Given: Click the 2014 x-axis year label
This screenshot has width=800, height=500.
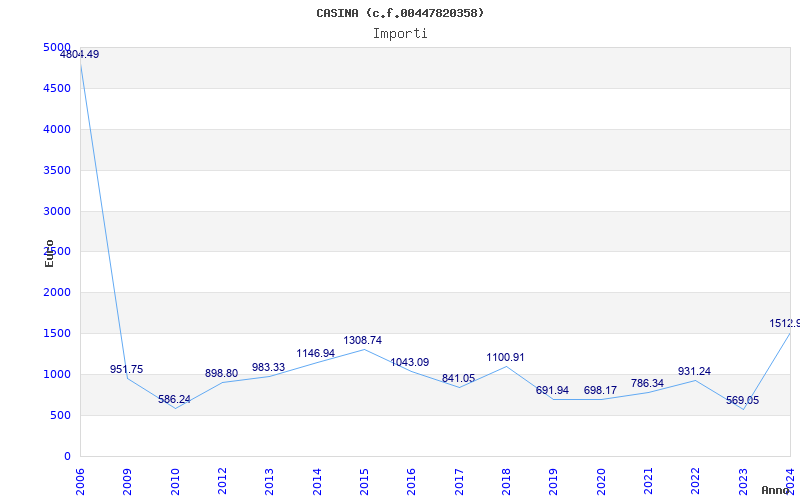Looking at the screenshot, I should pyautogui.click(x=317, y=482).
